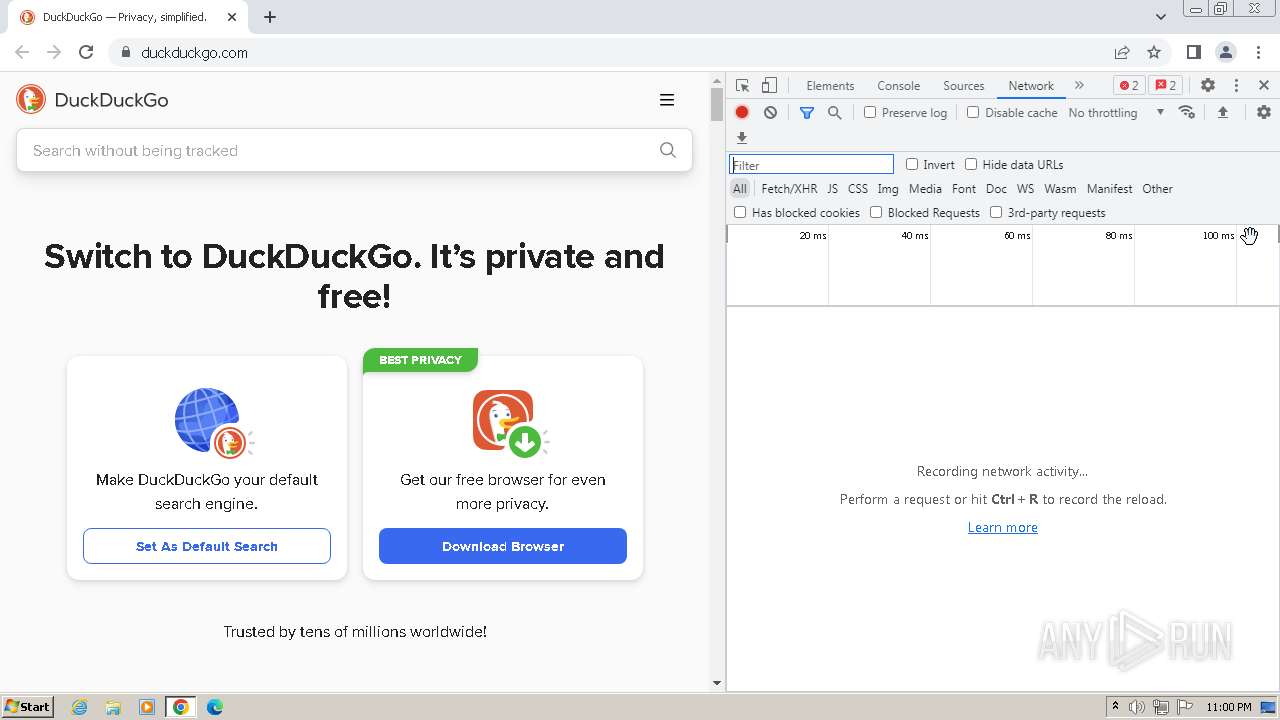Open DuckDuckGo hamburger menu

[x=667, y=100]
